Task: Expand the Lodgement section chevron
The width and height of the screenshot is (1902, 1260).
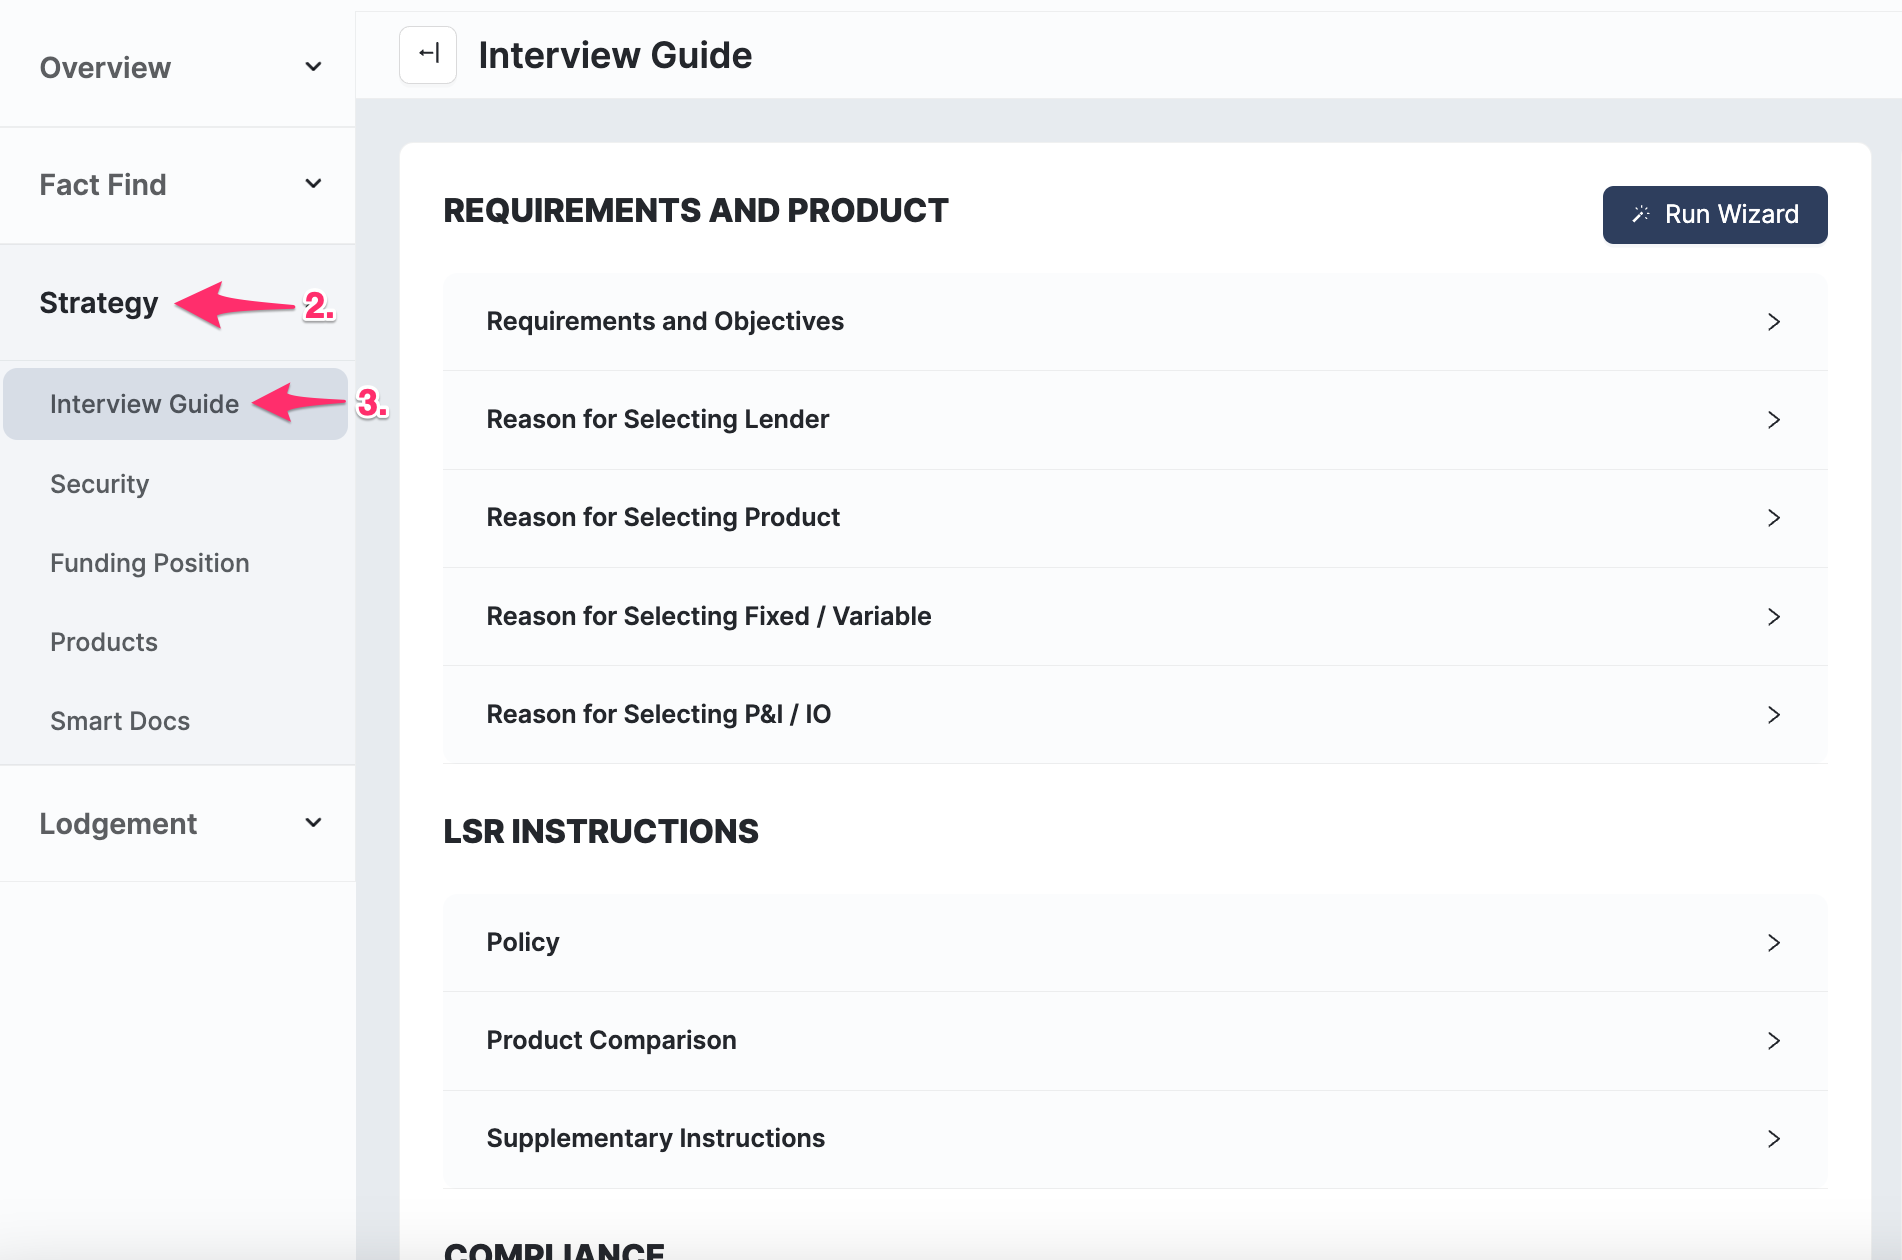Action: point(313,823)
